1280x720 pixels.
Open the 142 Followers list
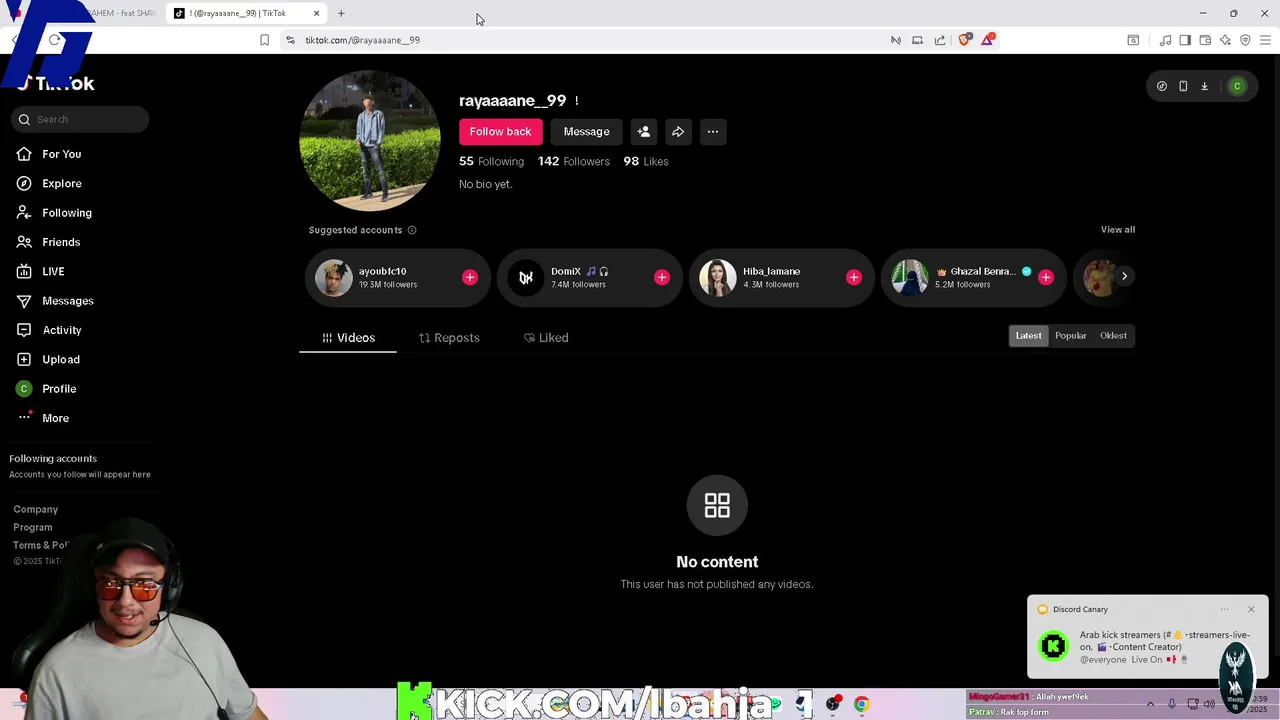point(573,161)
